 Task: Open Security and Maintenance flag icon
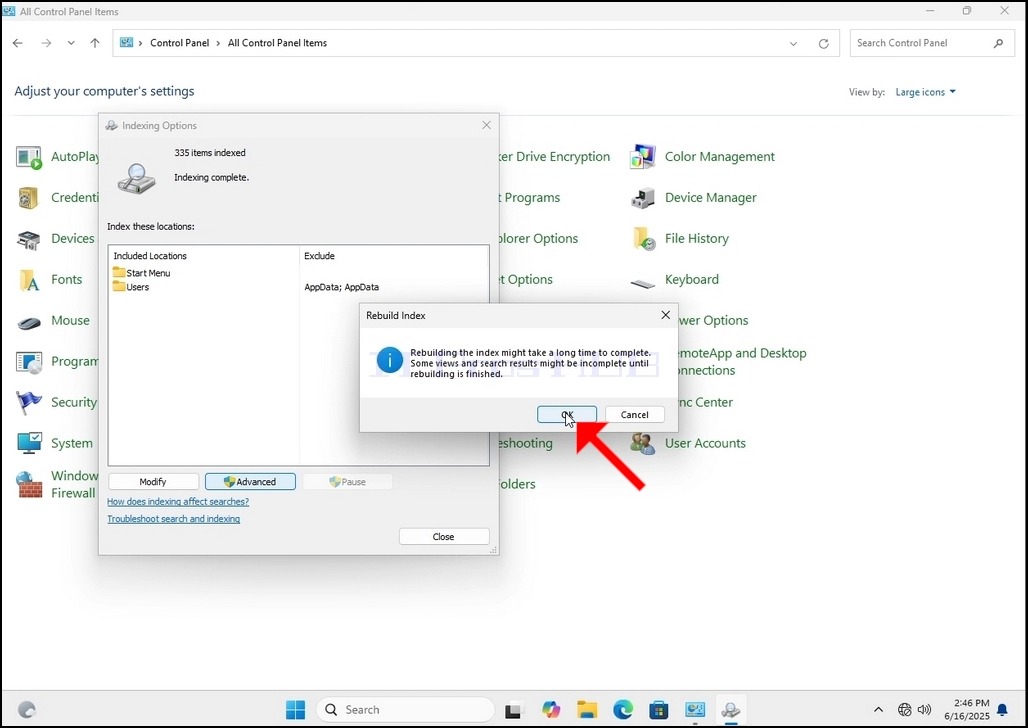(x=29, y=403)
